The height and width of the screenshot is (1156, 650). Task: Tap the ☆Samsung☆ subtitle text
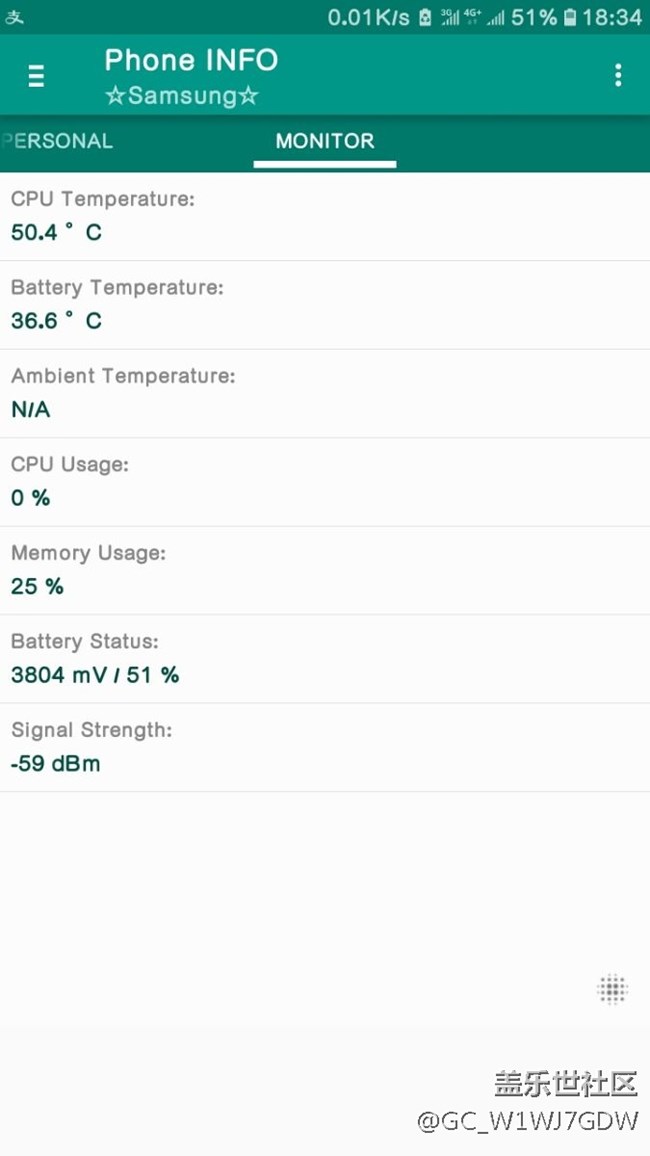pos(181,96)
